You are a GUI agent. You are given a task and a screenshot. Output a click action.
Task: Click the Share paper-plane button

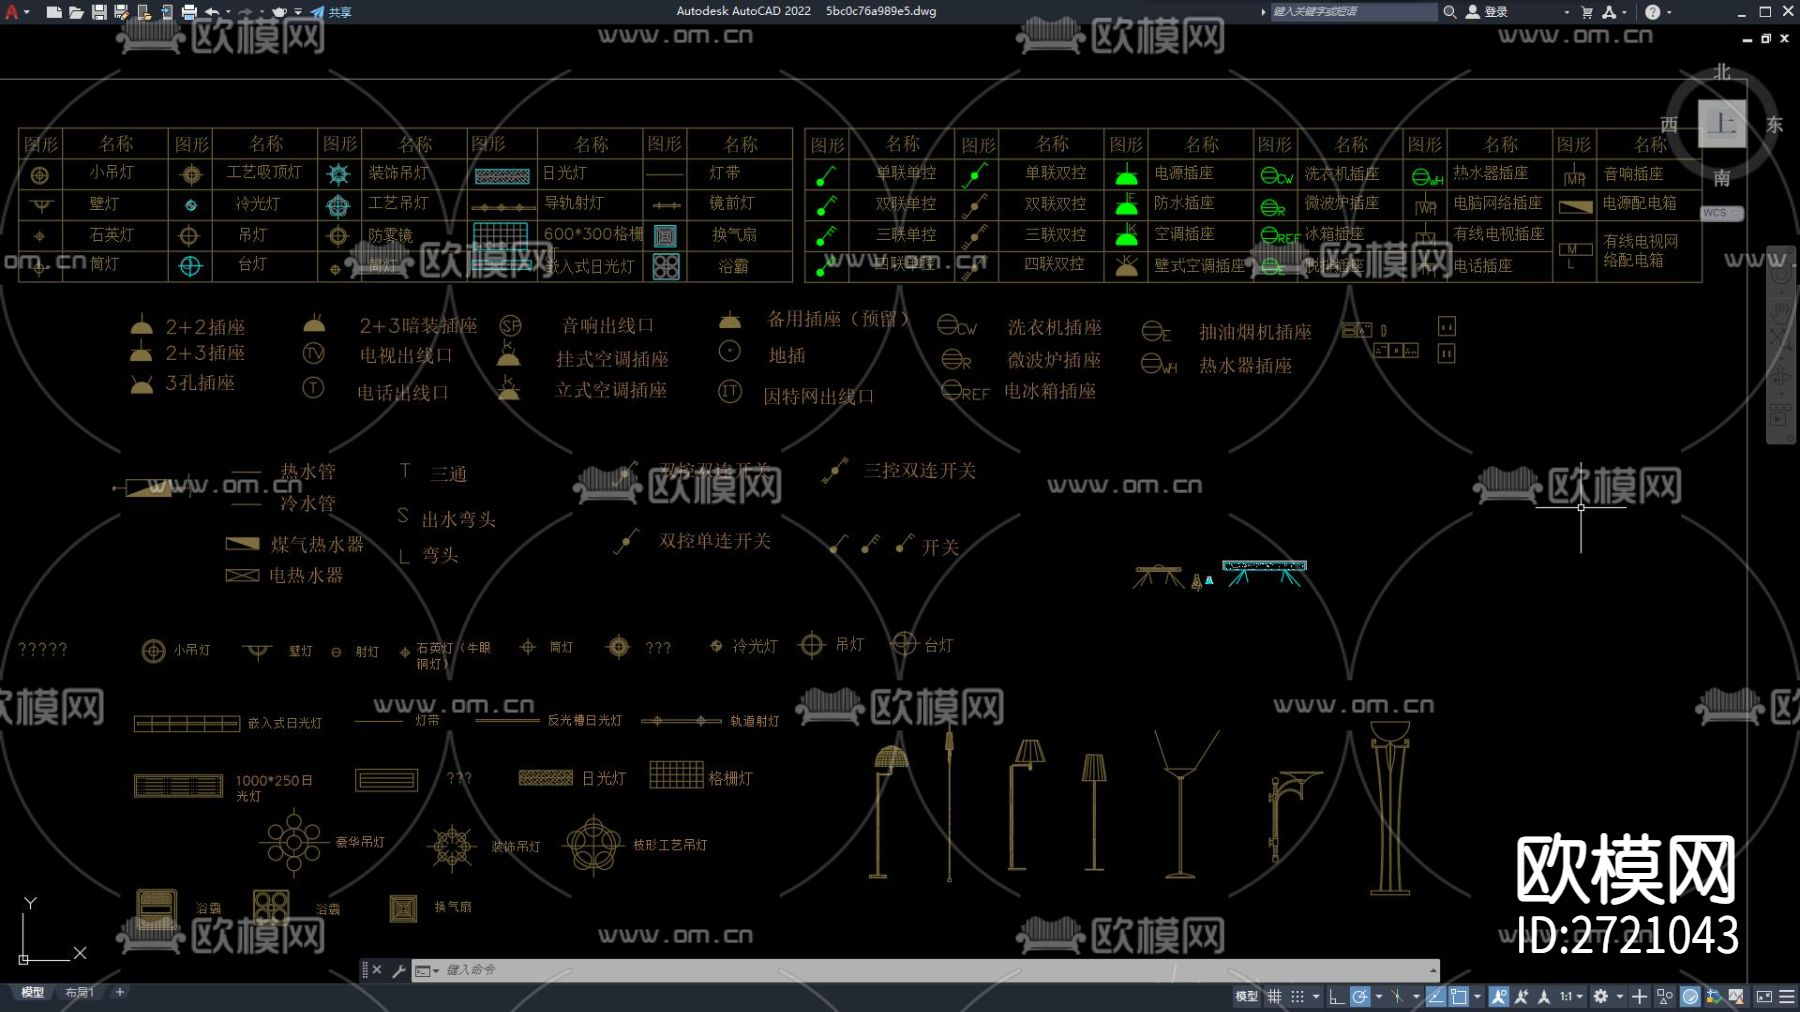point(330,12)
